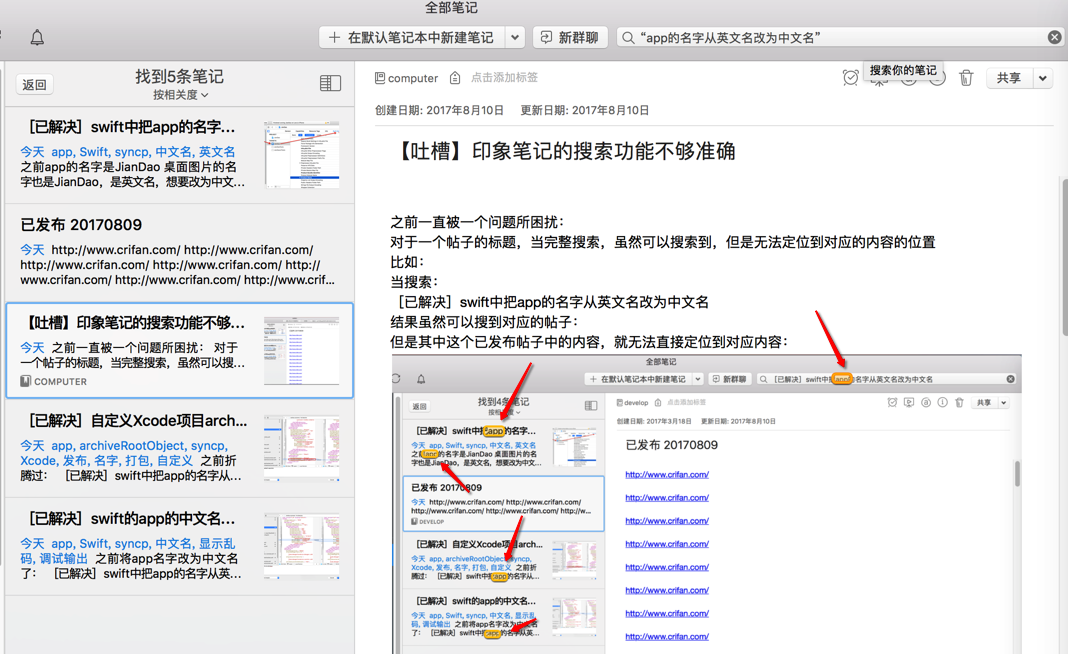The width and height of the screenshot is (1068, 654).
Task: Go back with the 返回 button
Action: click(x=35, y=84)
